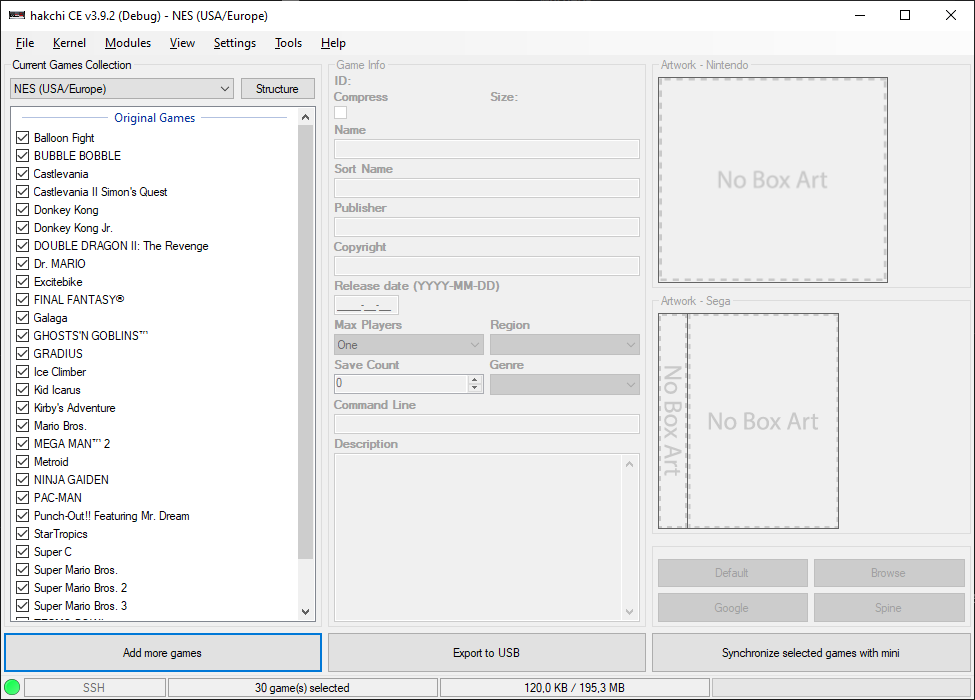The image size is (975, 700).
Task: Click the Name input field
Action: pos(487,149)
